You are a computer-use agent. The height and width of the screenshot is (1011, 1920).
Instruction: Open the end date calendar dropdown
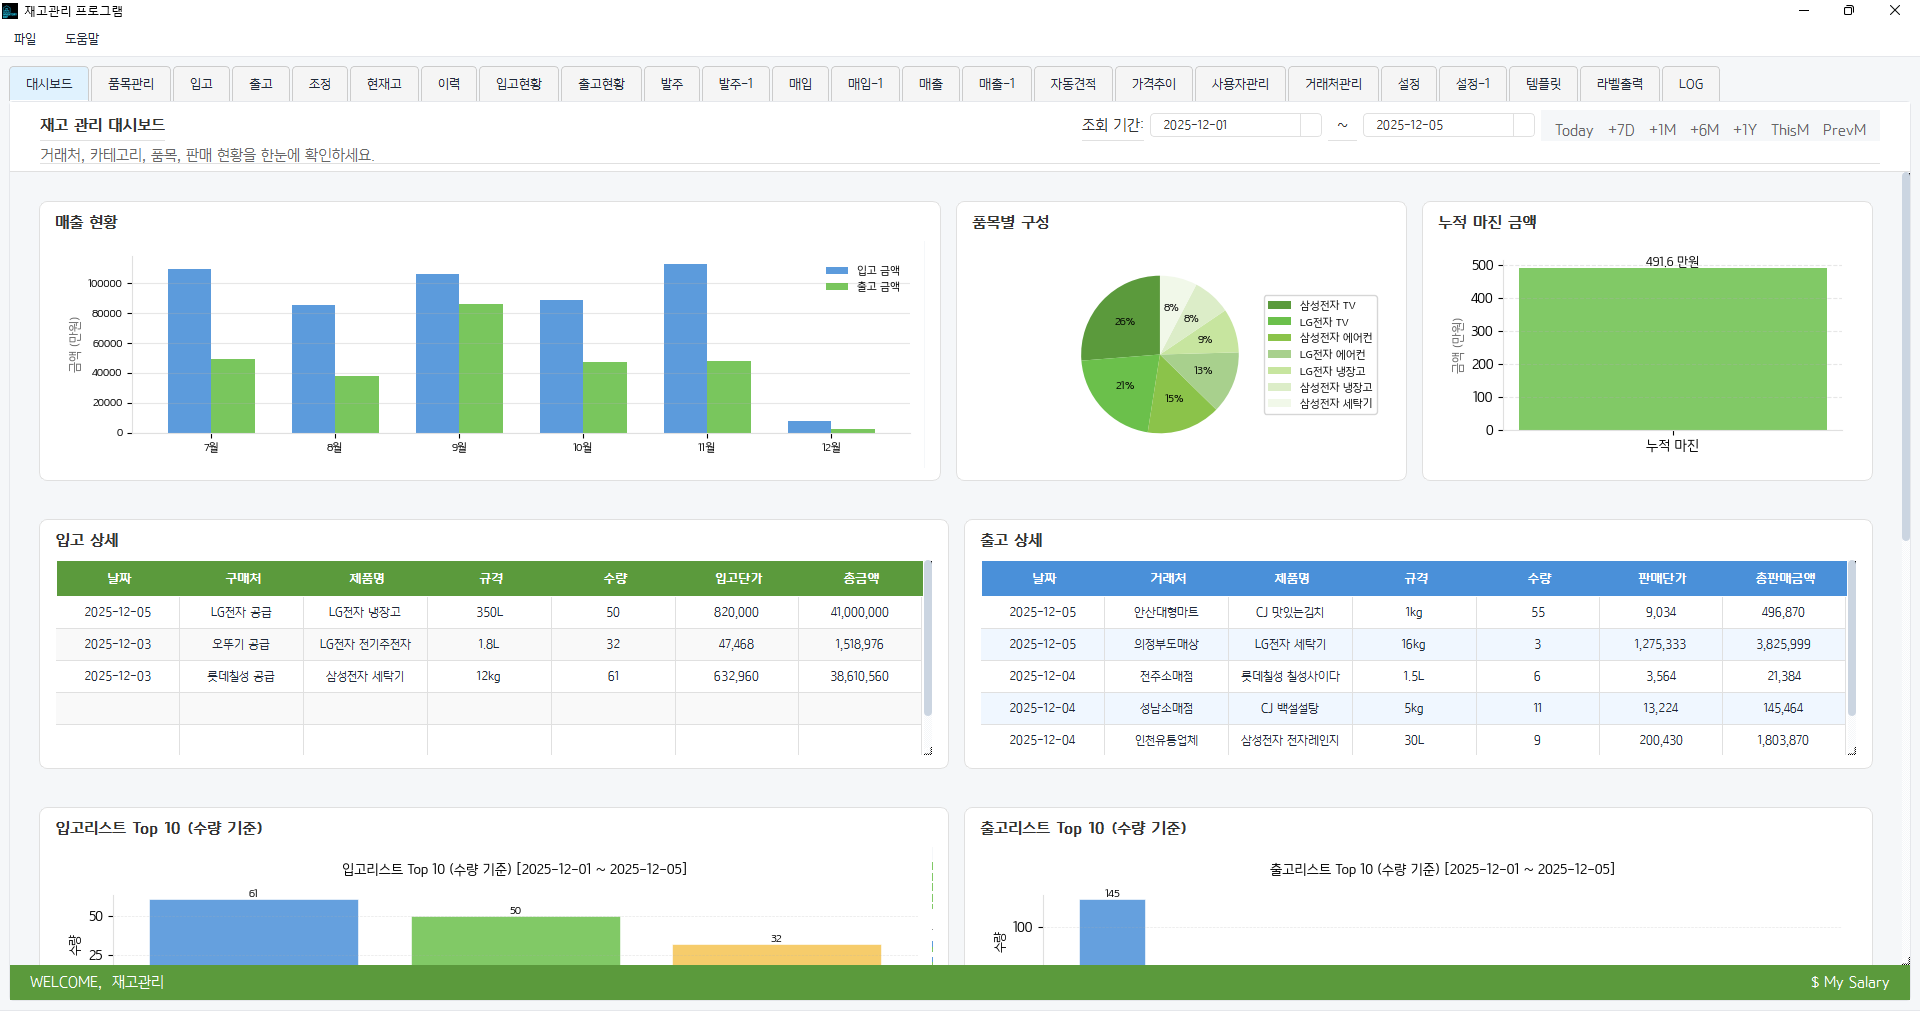pyautogui.click(x=1523, y=125)
